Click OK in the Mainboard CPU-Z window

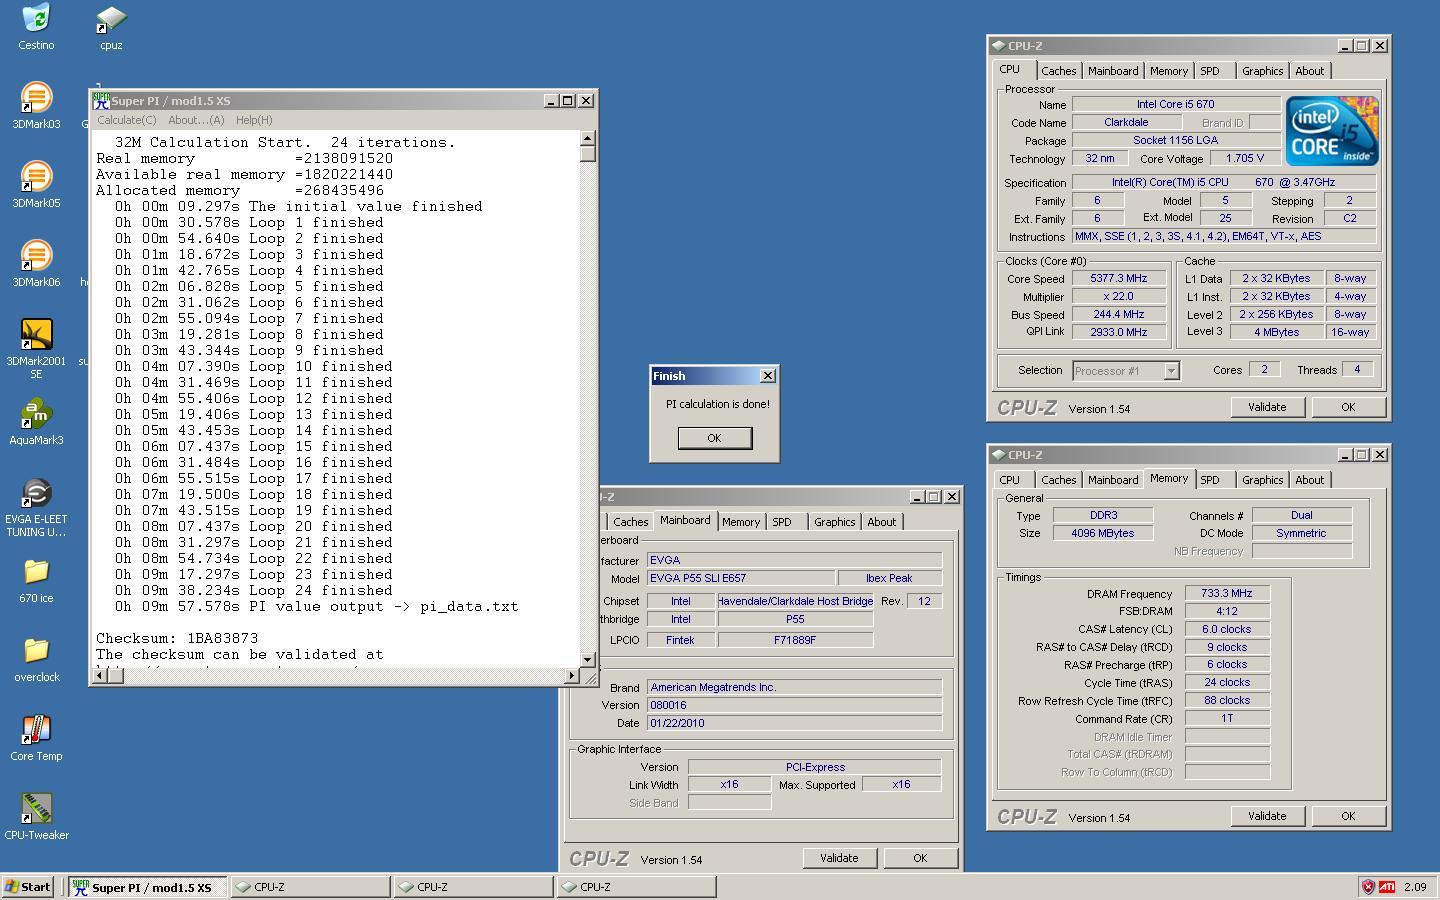tap(920, 858)
